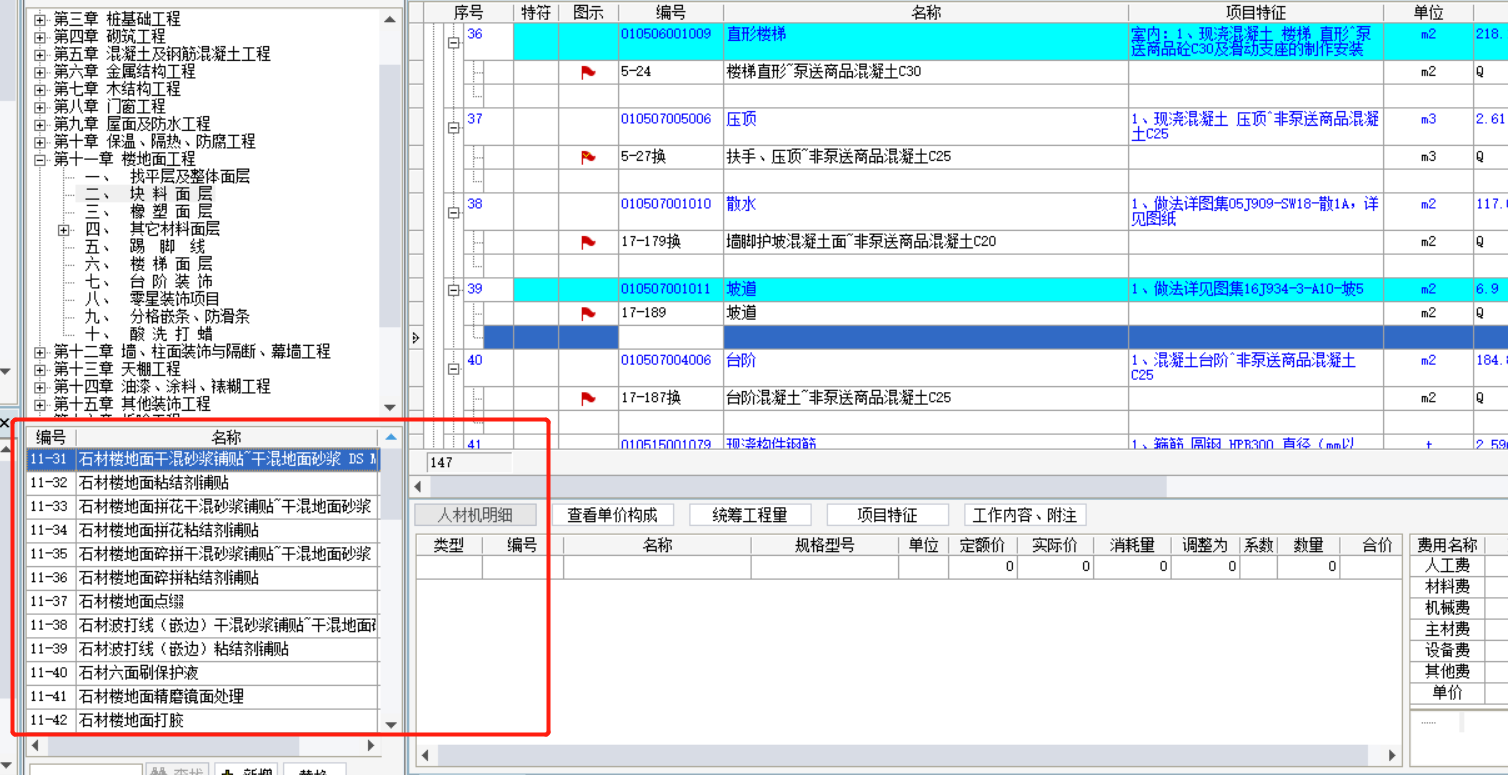Collapse item 38 散水 with its minus box

[453, 213]
